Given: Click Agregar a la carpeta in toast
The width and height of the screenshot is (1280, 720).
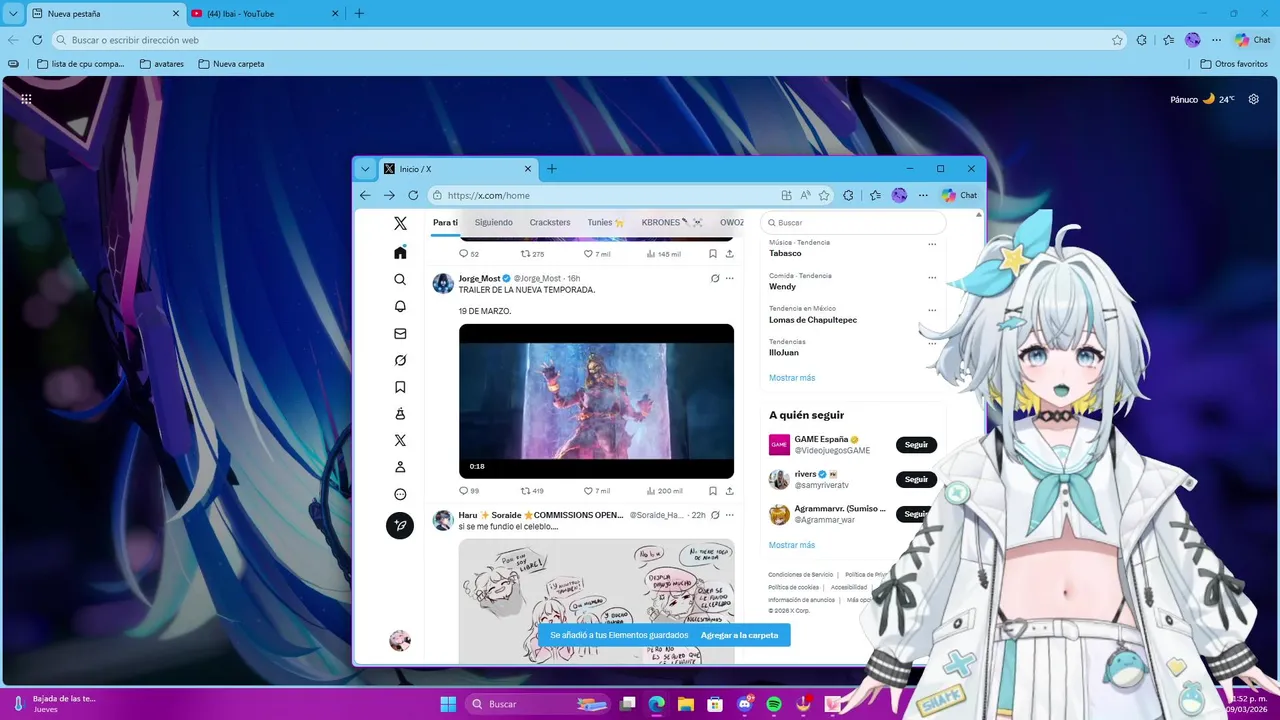Looking at the screenshot, I should coord(739,635).
